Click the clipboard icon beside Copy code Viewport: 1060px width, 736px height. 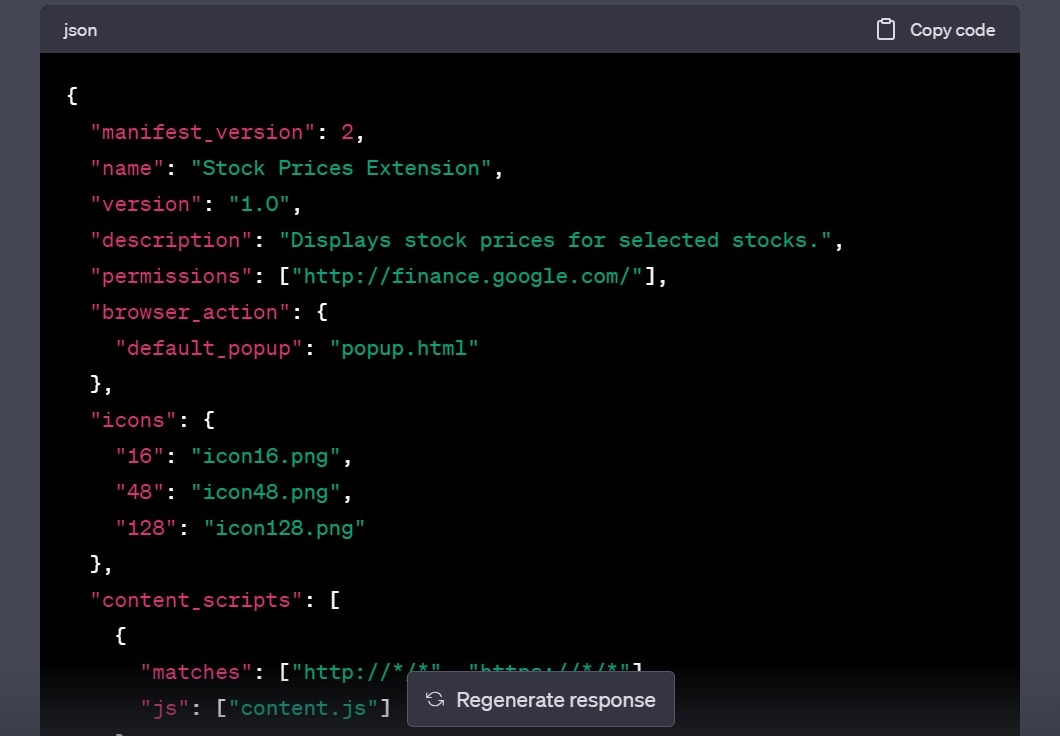(x=885, y=30)
